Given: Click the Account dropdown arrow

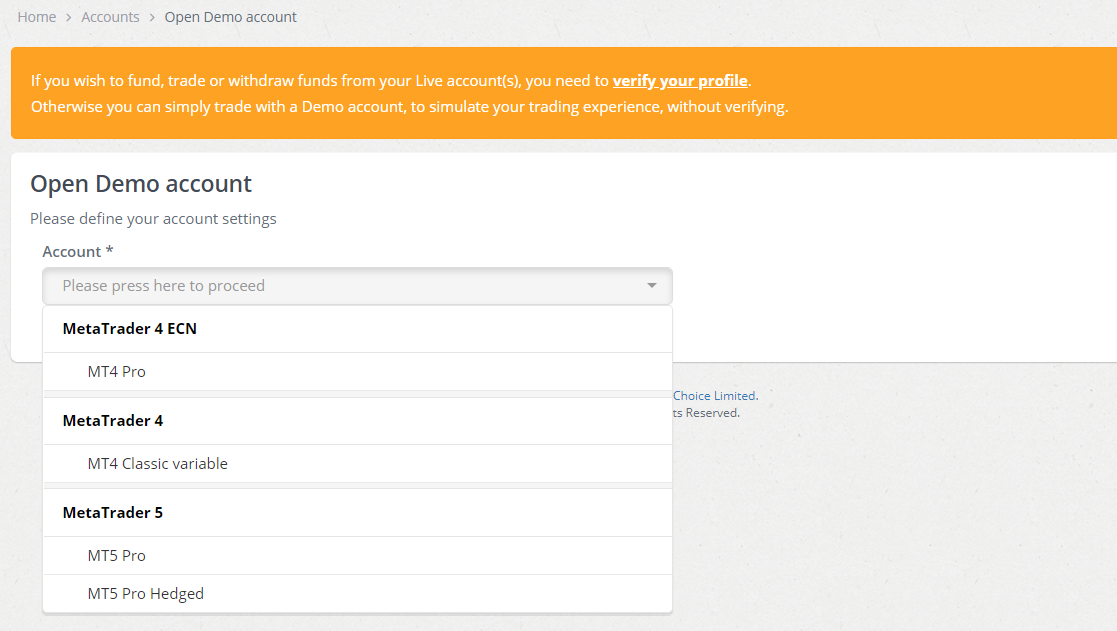Looking at the screenshot, I should (651, 286).
